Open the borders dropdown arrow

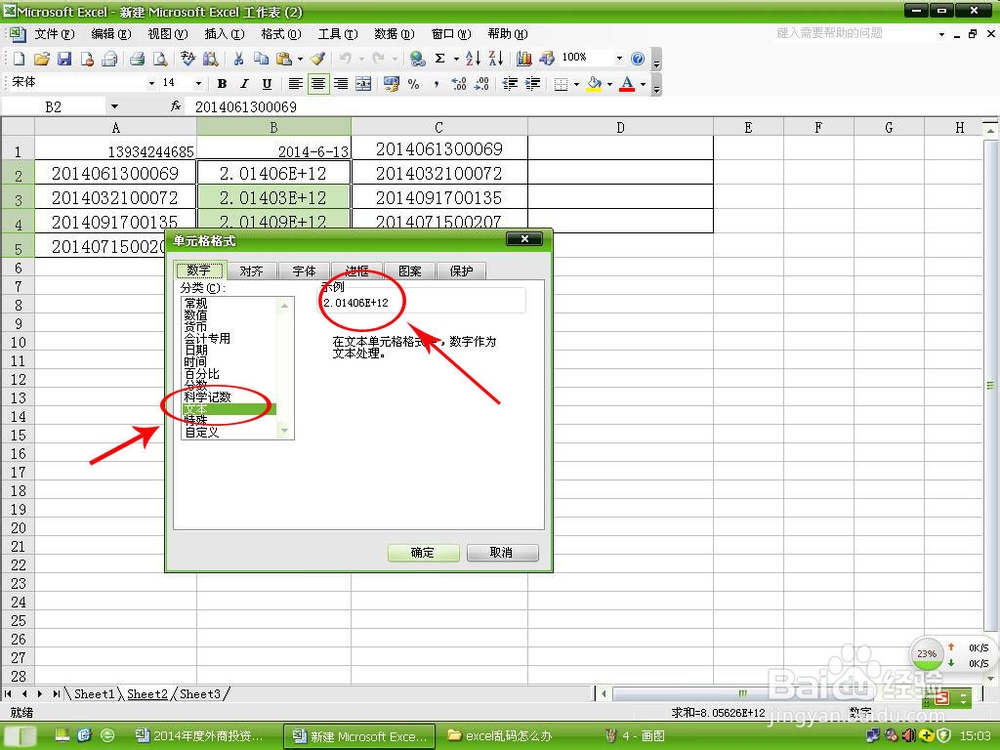click(576, 84)
